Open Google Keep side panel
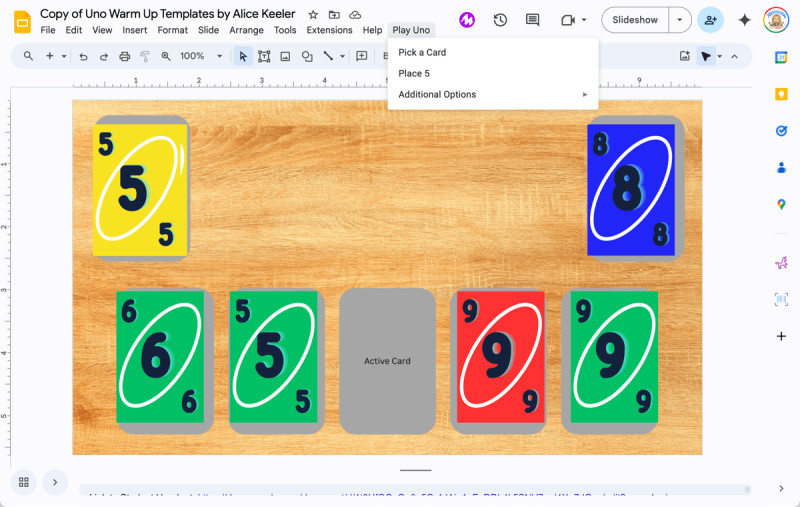This screenshot has width=800, height=507. tap(781, 94)
